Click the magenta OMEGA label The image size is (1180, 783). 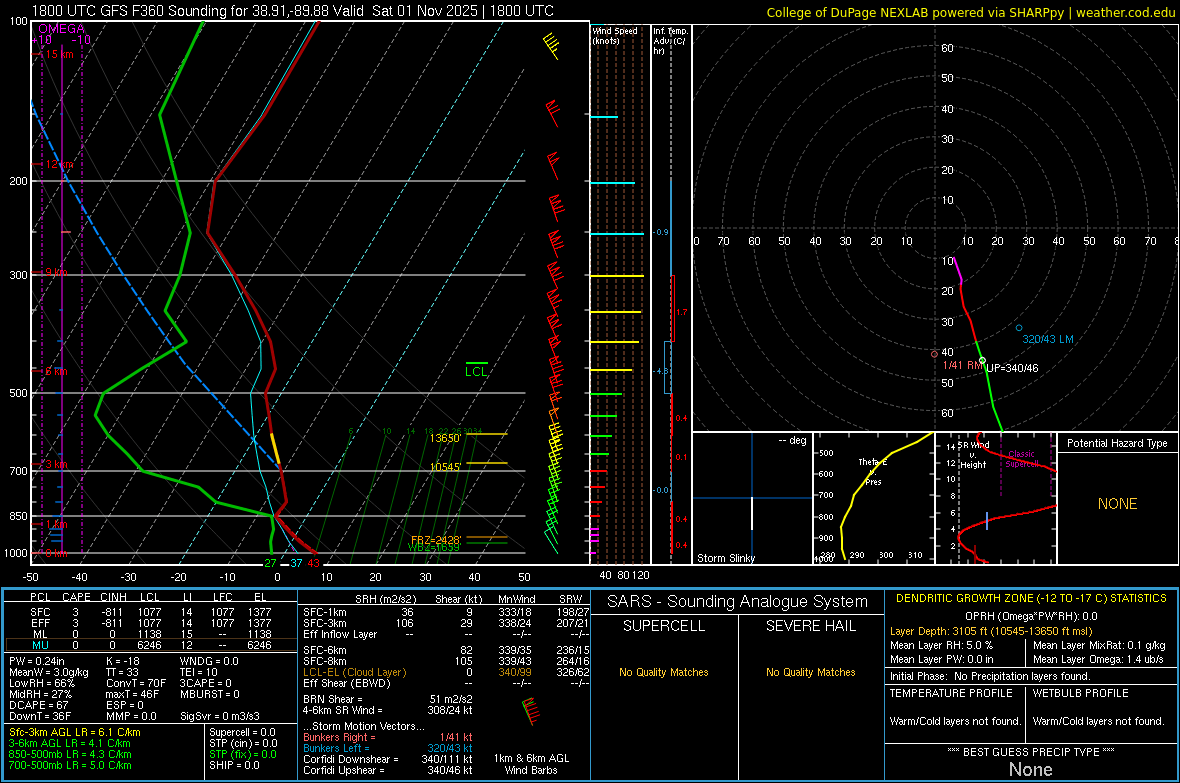tap(62, 29)
